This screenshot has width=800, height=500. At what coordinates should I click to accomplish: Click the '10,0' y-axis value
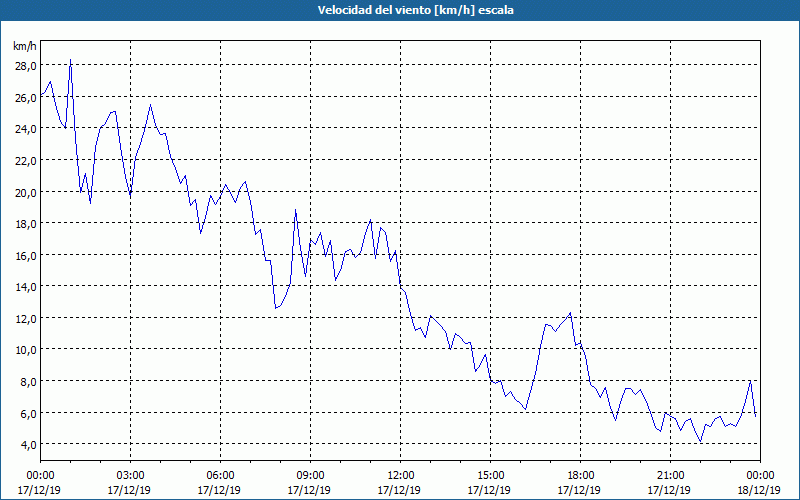(x=26, y=351)
